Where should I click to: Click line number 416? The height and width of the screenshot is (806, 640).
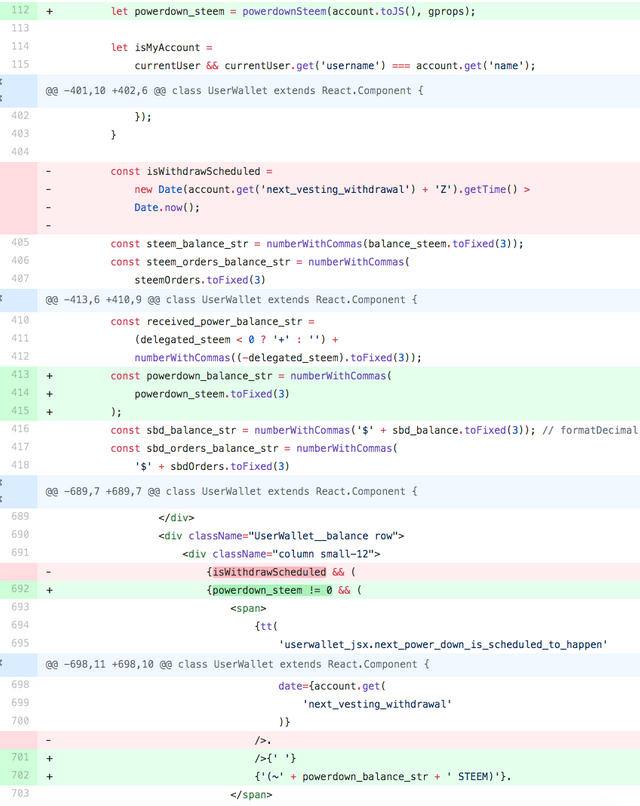point(19,430)
